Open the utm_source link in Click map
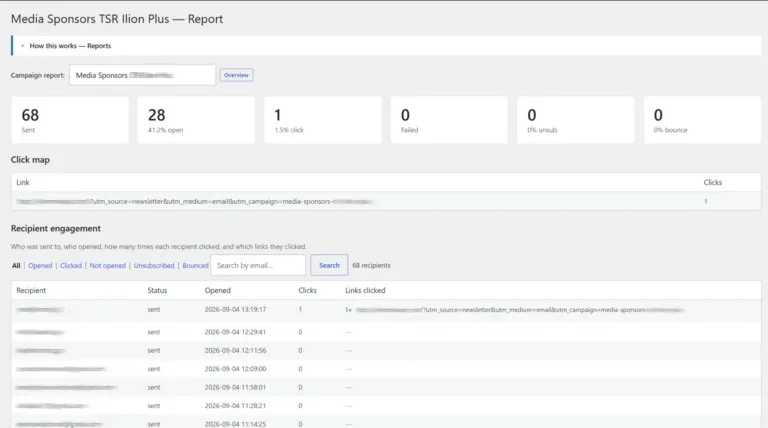Viewport: 768px width, 428px height. (x=194, y=201)
